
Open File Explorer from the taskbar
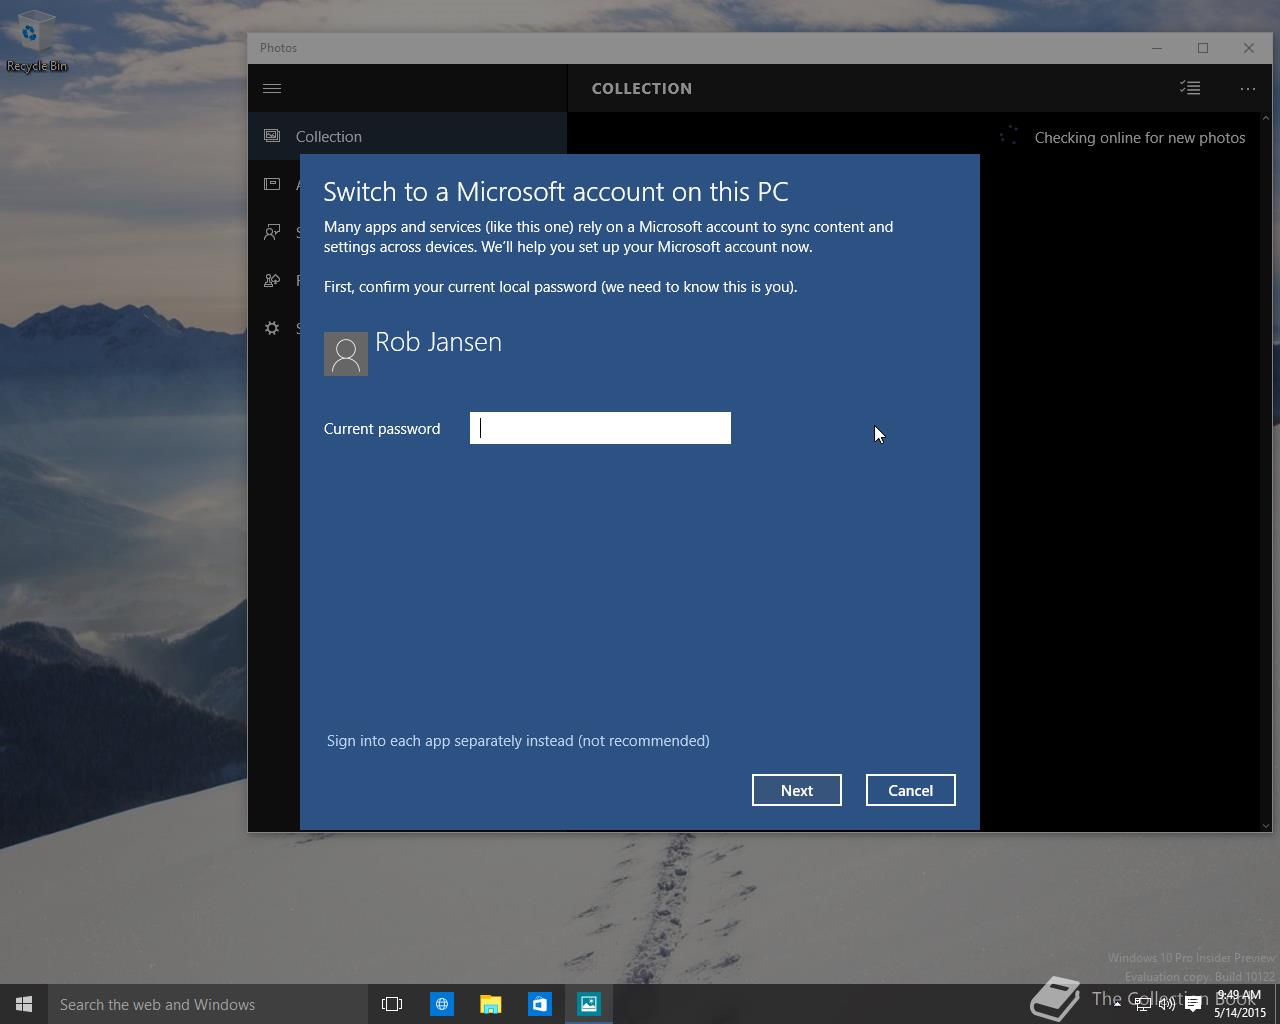490,1004
